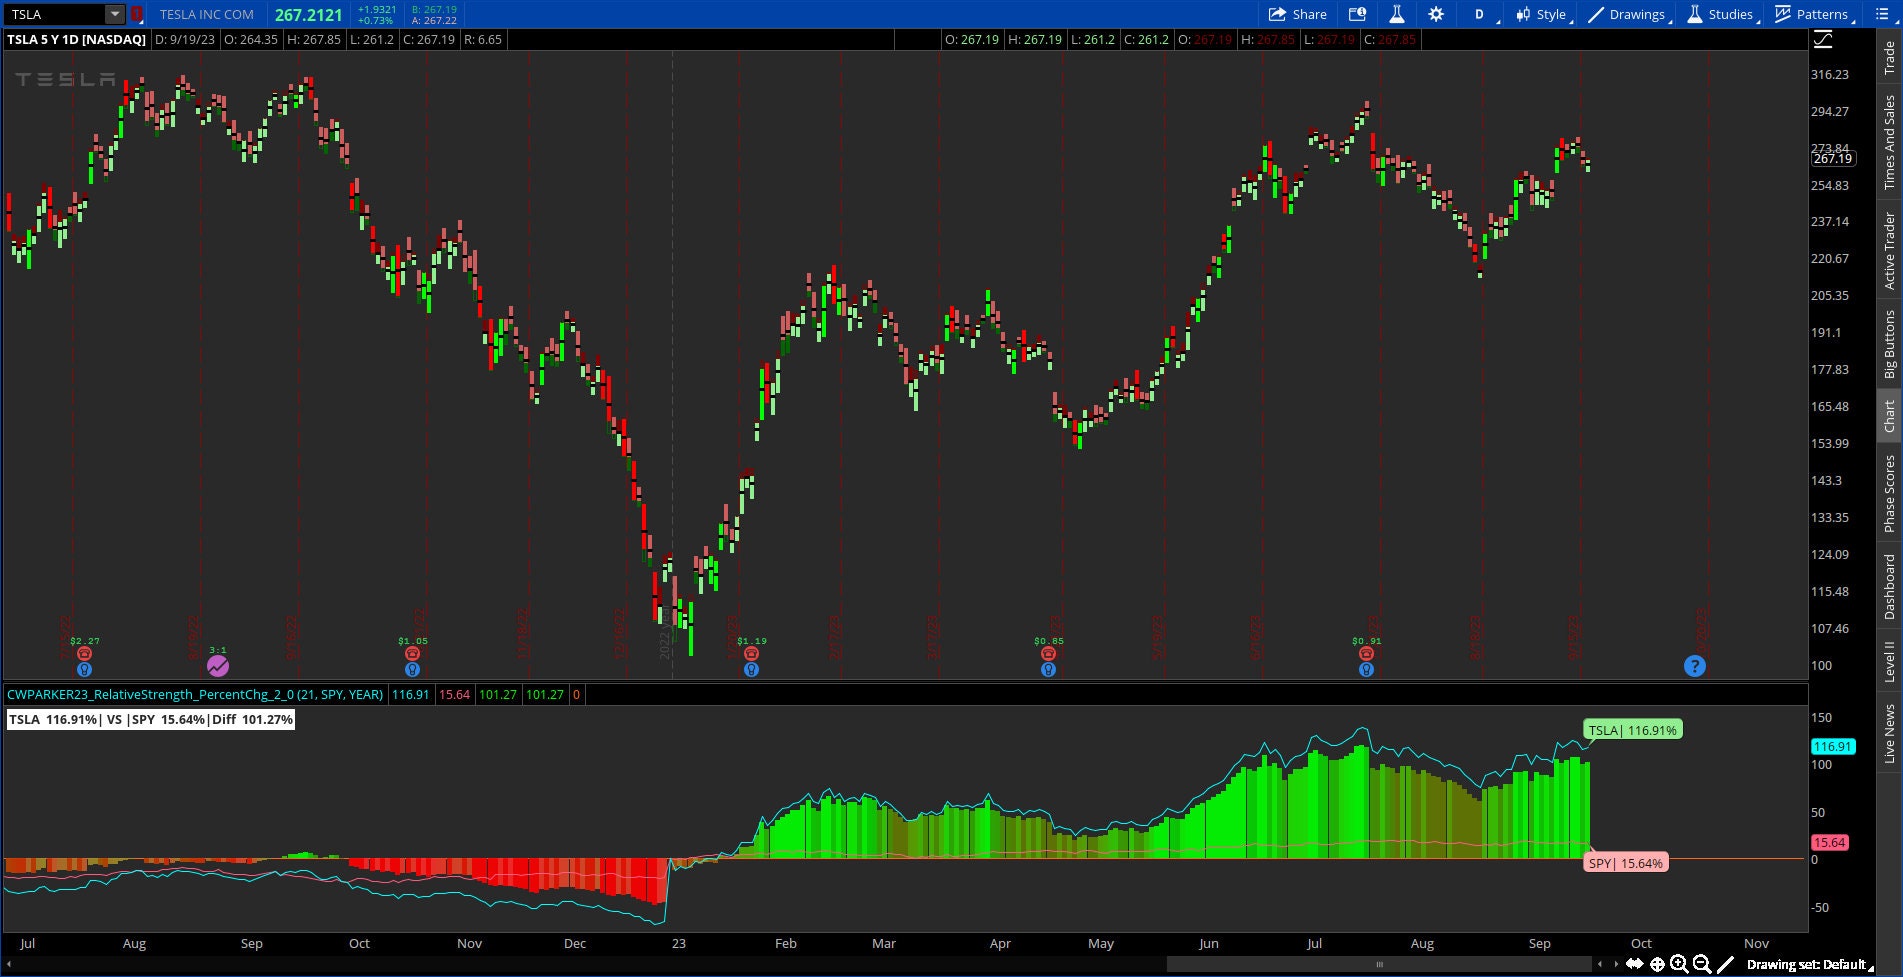Click the TSLA 116.91% VS SPY label
The image size is (1903, 977).
click(151, 719)
